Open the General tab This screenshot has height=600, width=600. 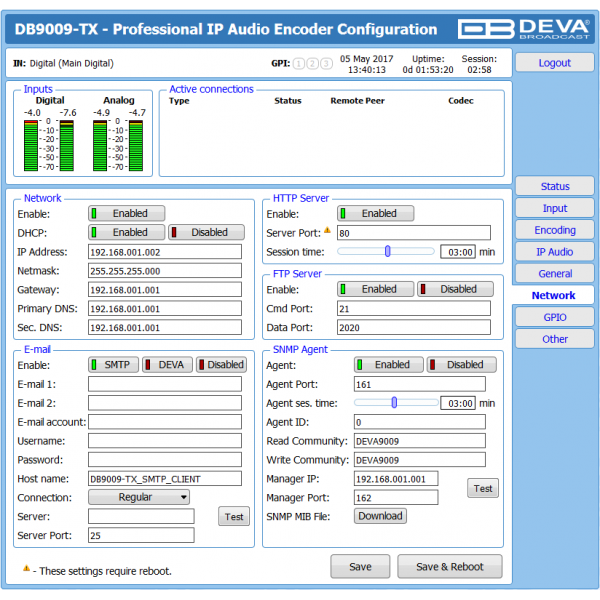pos(555,274)
